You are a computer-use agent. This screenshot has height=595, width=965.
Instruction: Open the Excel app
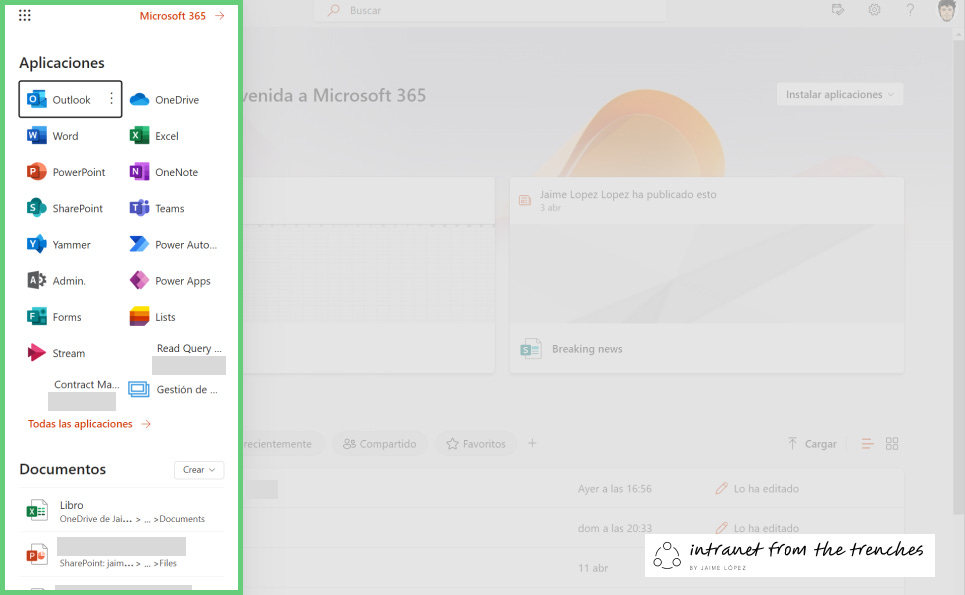tap(154, 136)
